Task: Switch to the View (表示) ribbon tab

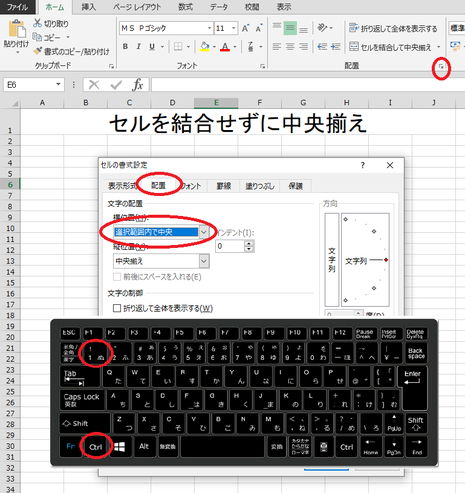Action: click(284, 7)
